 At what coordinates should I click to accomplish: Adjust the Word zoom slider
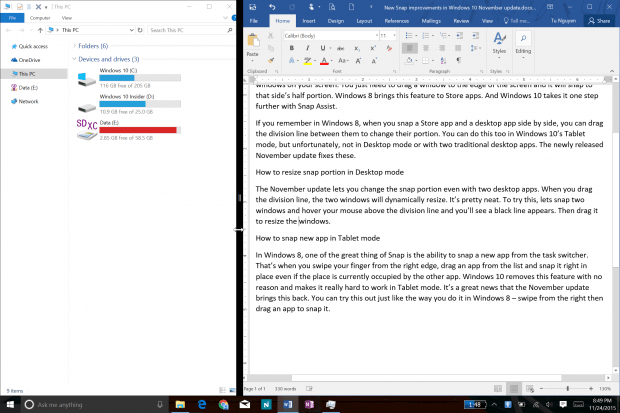point(567,389)
